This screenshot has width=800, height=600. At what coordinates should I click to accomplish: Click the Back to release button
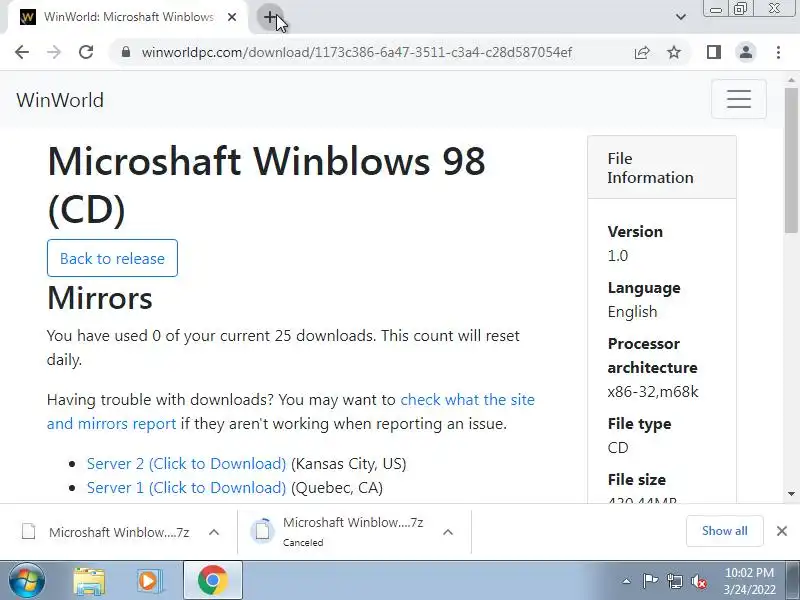[x=112, y=258]
